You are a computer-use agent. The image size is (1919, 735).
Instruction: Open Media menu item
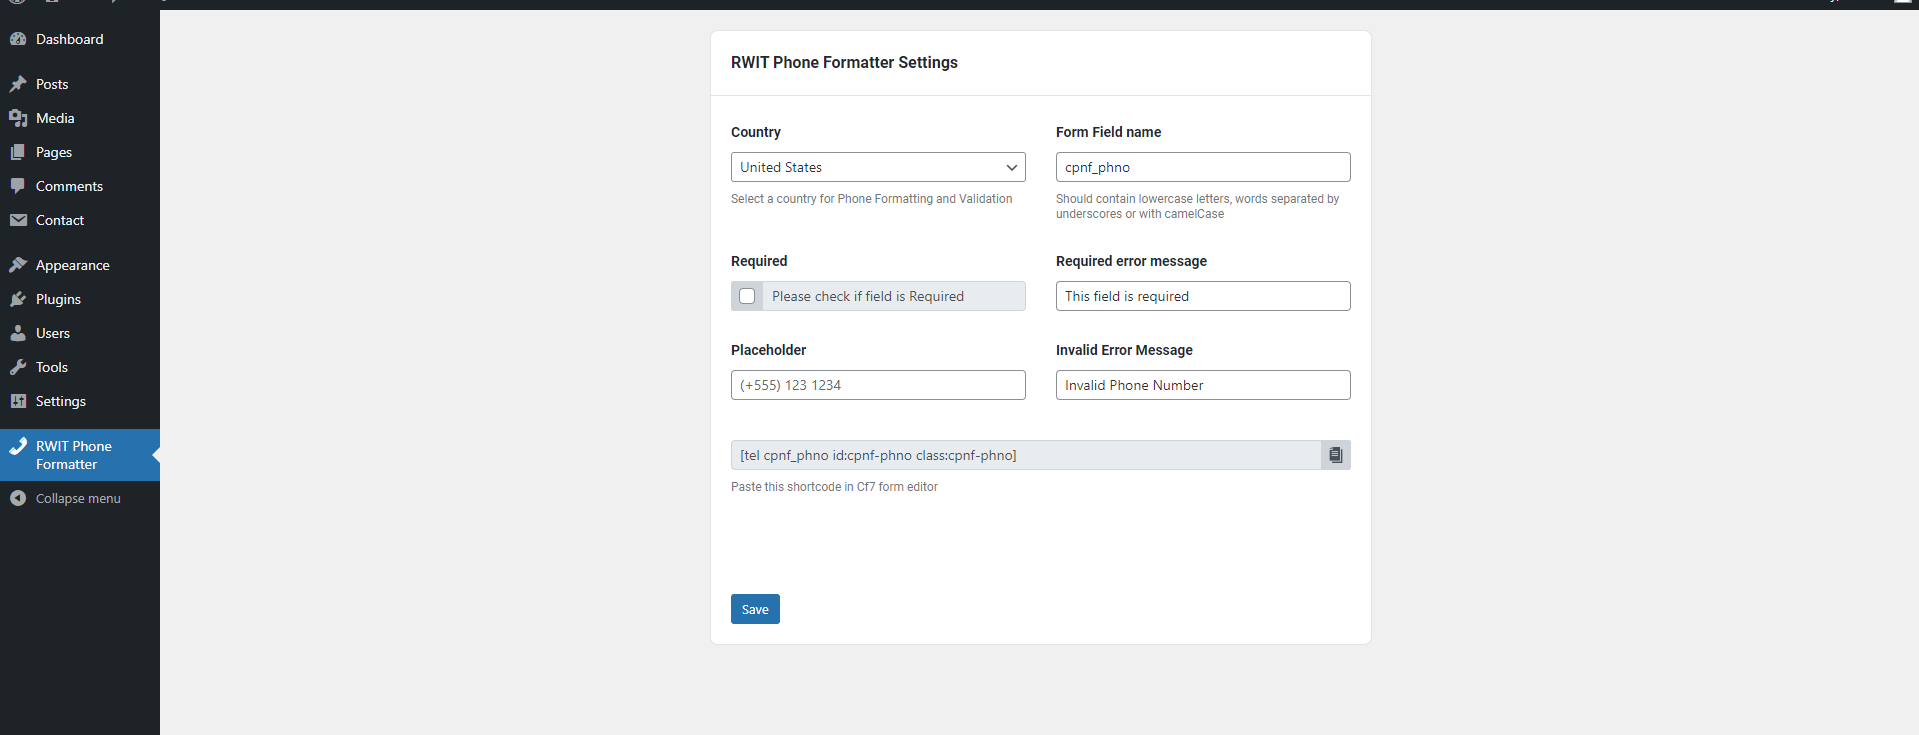80,118
